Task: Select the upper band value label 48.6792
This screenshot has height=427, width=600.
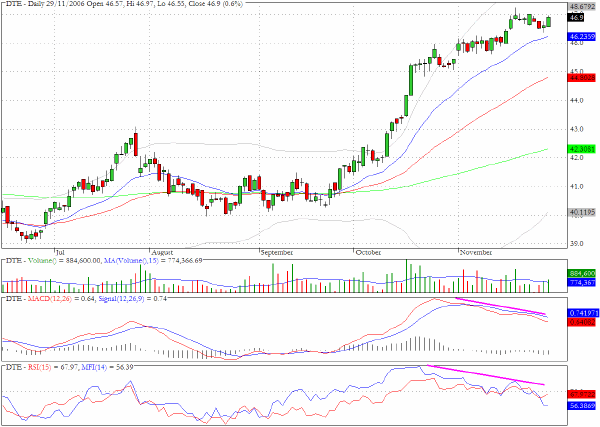Action: pyautogui.click(x=582, y=7)
